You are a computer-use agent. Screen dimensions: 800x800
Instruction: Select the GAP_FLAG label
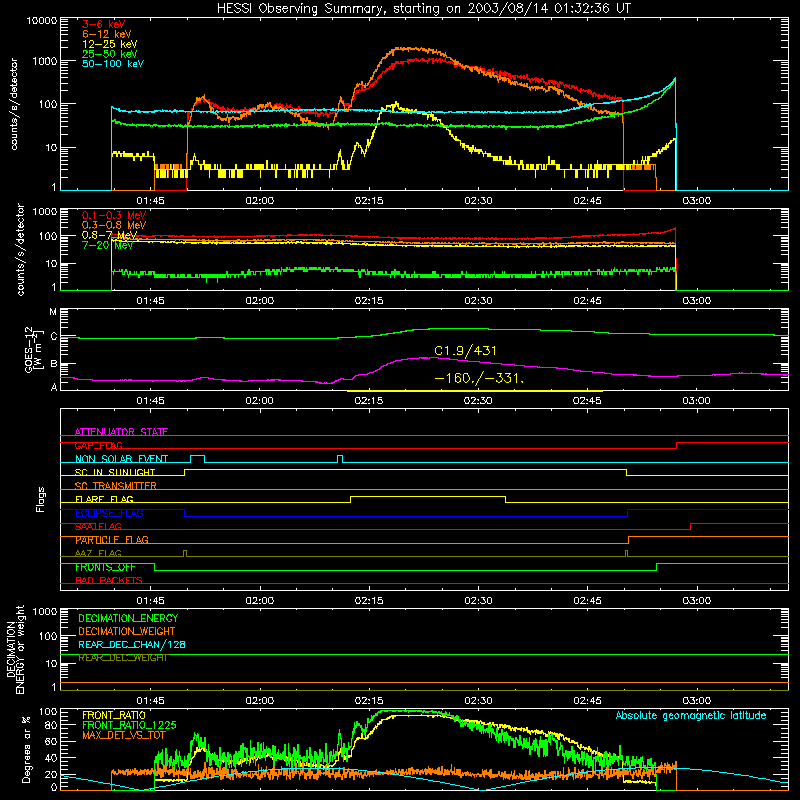pyautogui.click(x=99, y=445)
